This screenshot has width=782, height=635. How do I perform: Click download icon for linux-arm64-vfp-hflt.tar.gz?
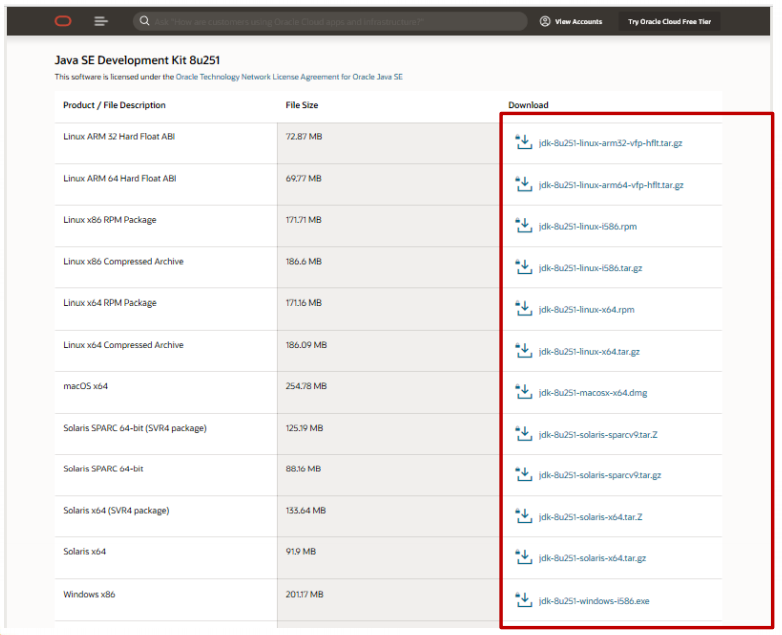pyautogui.click(x=524, y=184)
